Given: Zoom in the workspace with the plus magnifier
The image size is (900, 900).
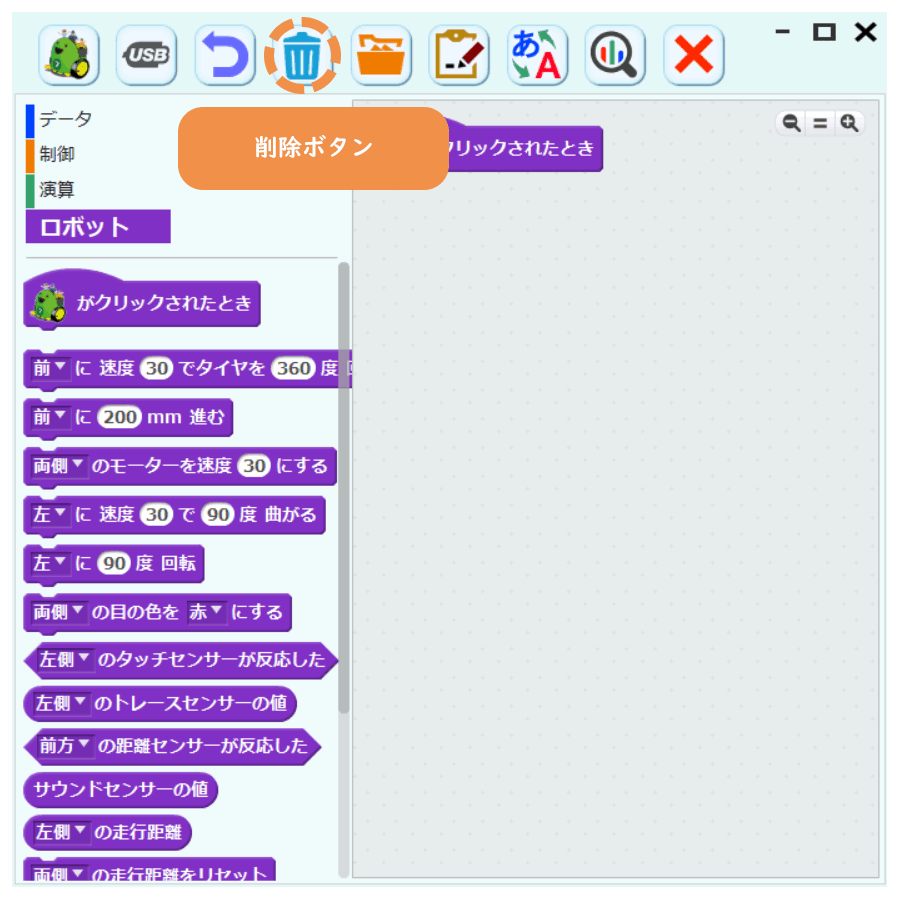Looking at the screenshot, I should coord(849,123).
